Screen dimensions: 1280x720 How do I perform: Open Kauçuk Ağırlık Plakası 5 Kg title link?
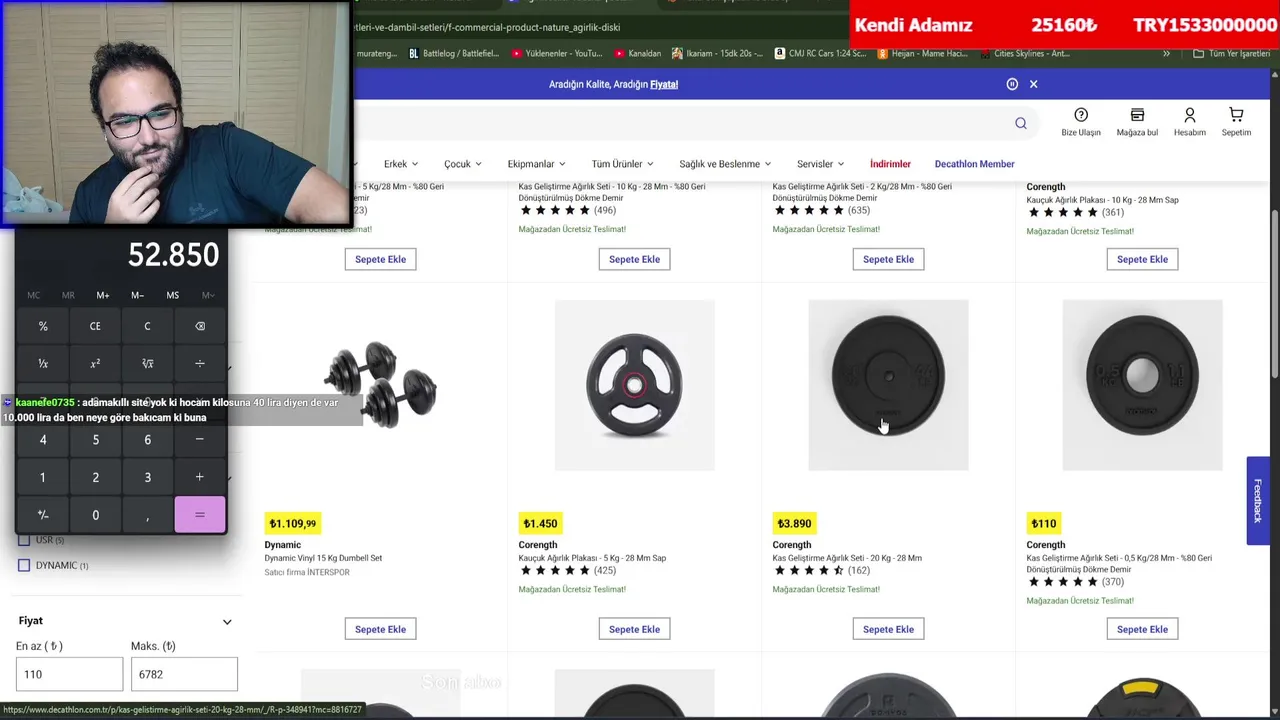[592, 558]
